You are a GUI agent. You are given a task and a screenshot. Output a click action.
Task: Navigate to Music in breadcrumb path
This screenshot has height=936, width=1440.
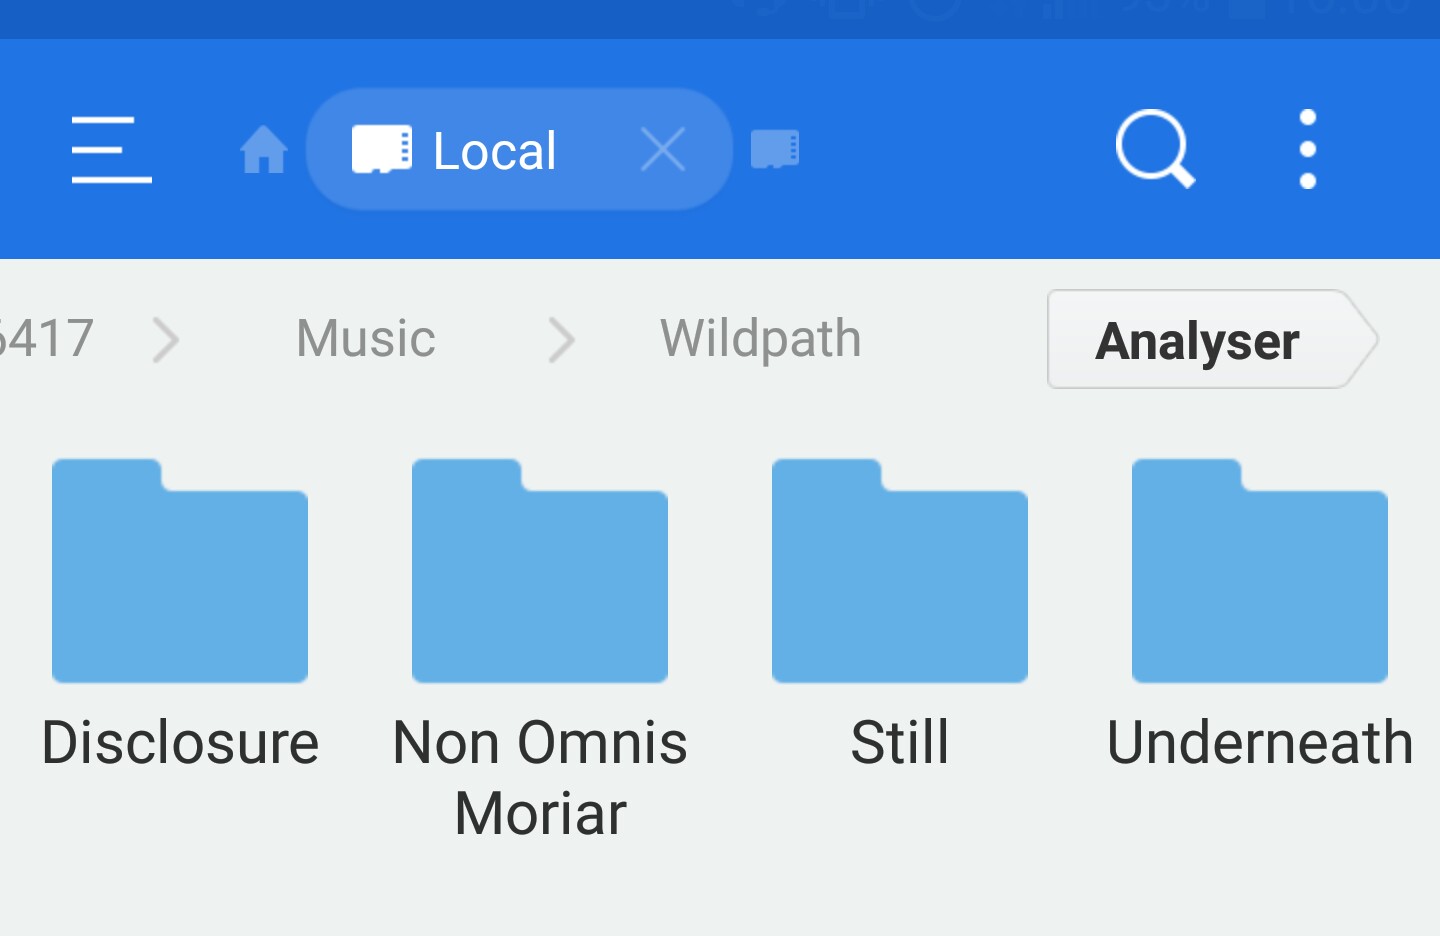(366, 338)
